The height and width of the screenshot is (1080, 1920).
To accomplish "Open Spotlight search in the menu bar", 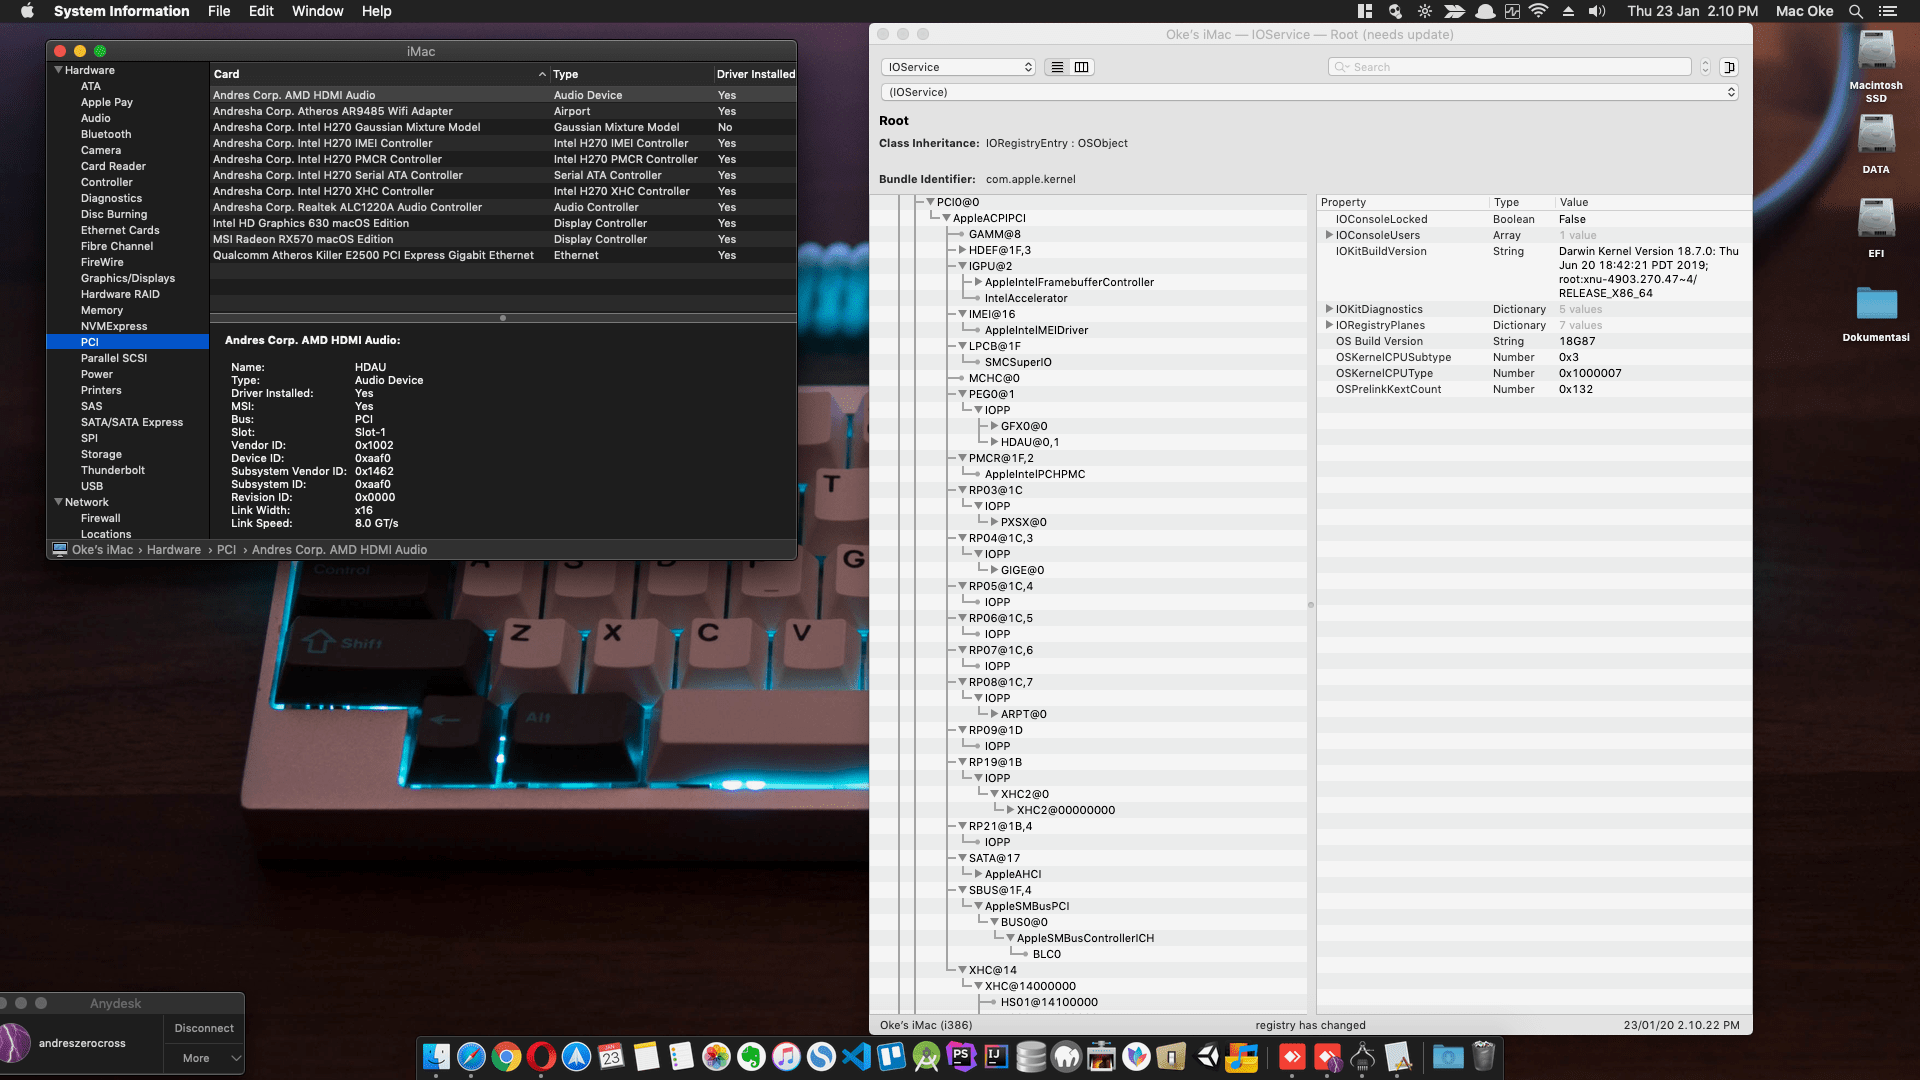I will [1856, 11].
